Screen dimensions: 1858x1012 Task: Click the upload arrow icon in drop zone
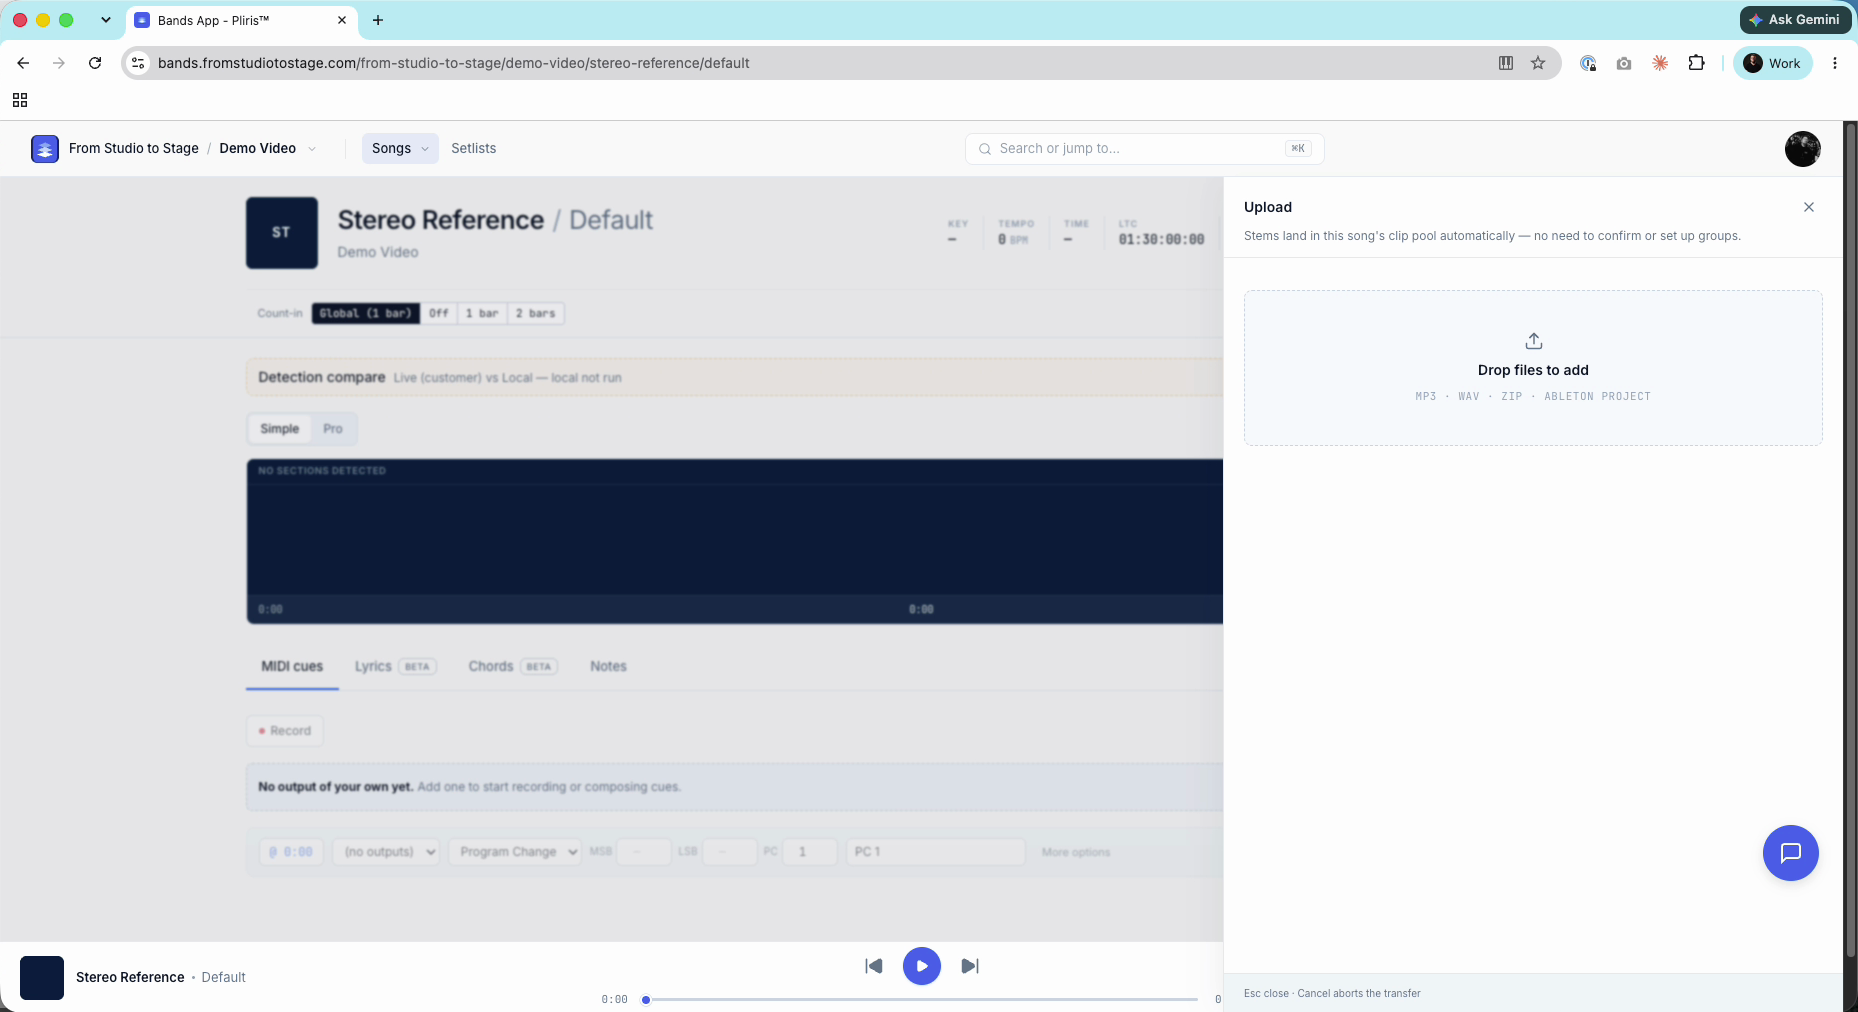pyautogui.click(x=1533, y=341)
